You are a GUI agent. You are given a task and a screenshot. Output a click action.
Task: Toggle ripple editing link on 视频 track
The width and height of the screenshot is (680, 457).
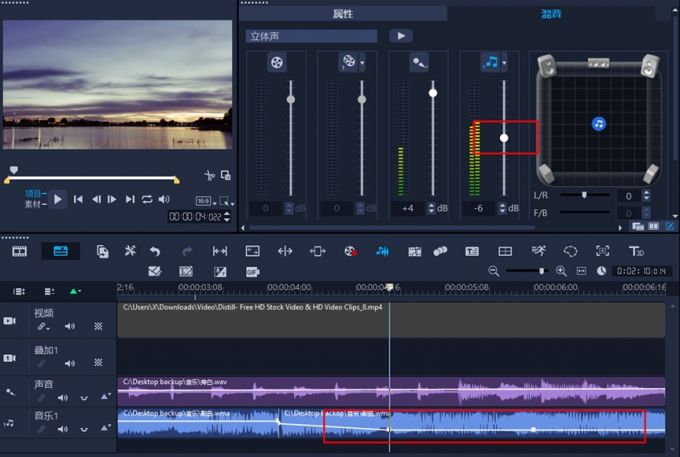pyautogui.click(x=42, y=326)
